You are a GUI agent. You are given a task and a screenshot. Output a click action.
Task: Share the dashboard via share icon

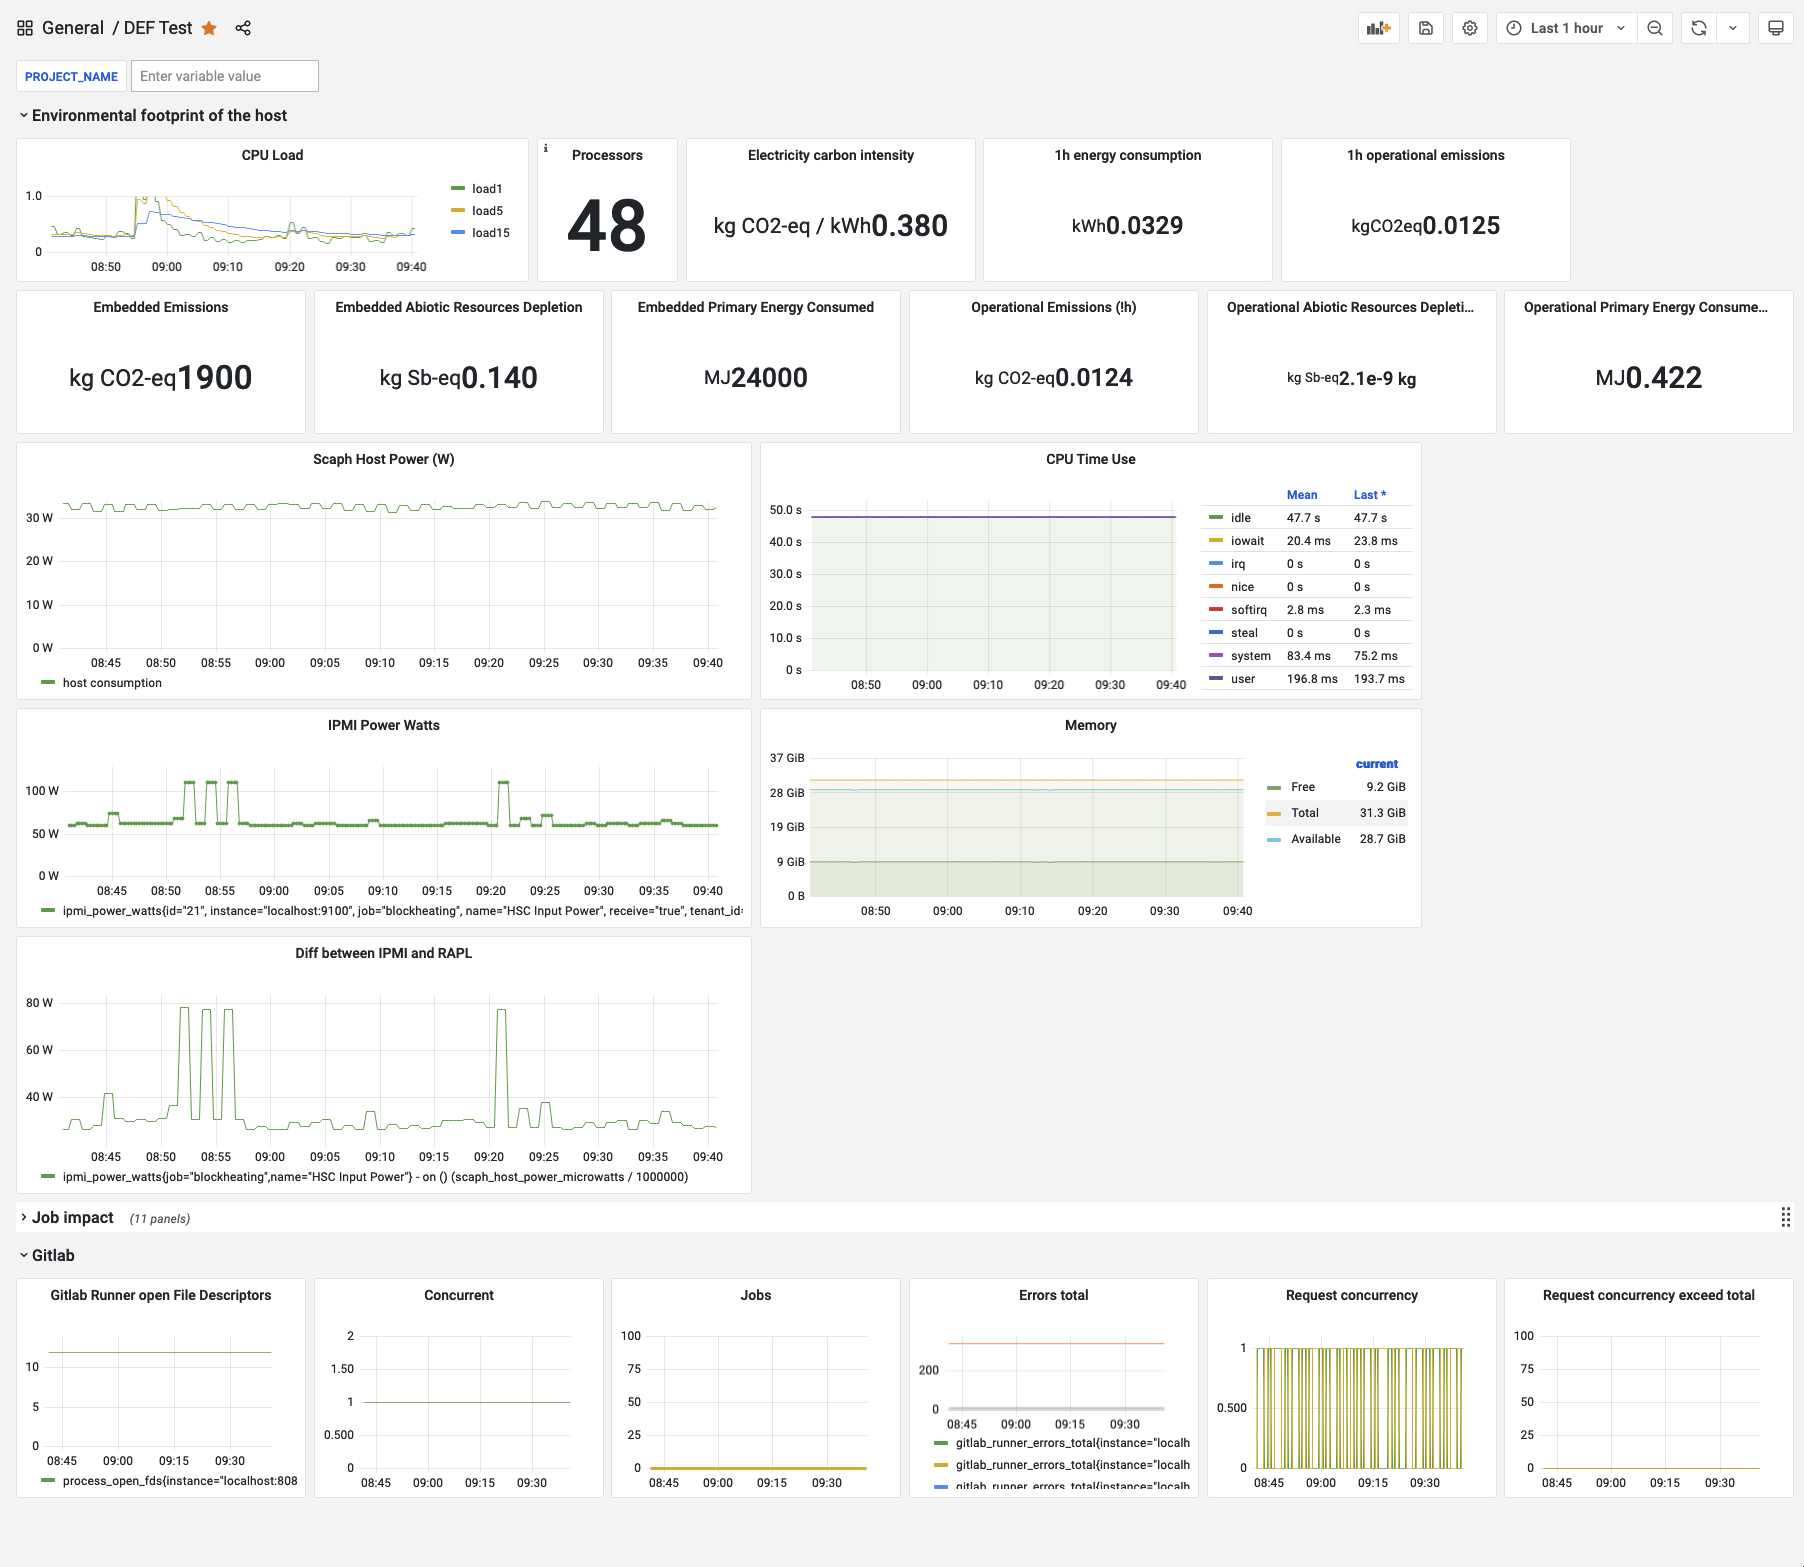click(243, 28)
